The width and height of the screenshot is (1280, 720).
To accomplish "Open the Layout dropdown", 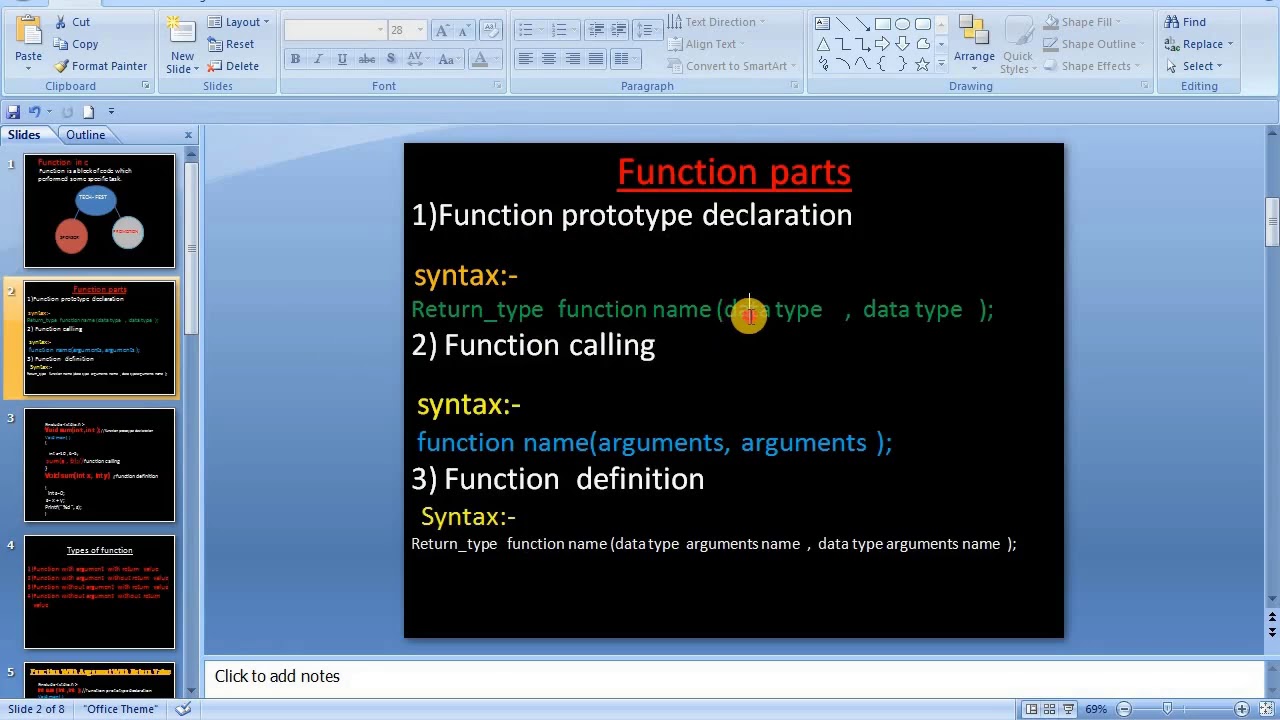I will 239,22.
